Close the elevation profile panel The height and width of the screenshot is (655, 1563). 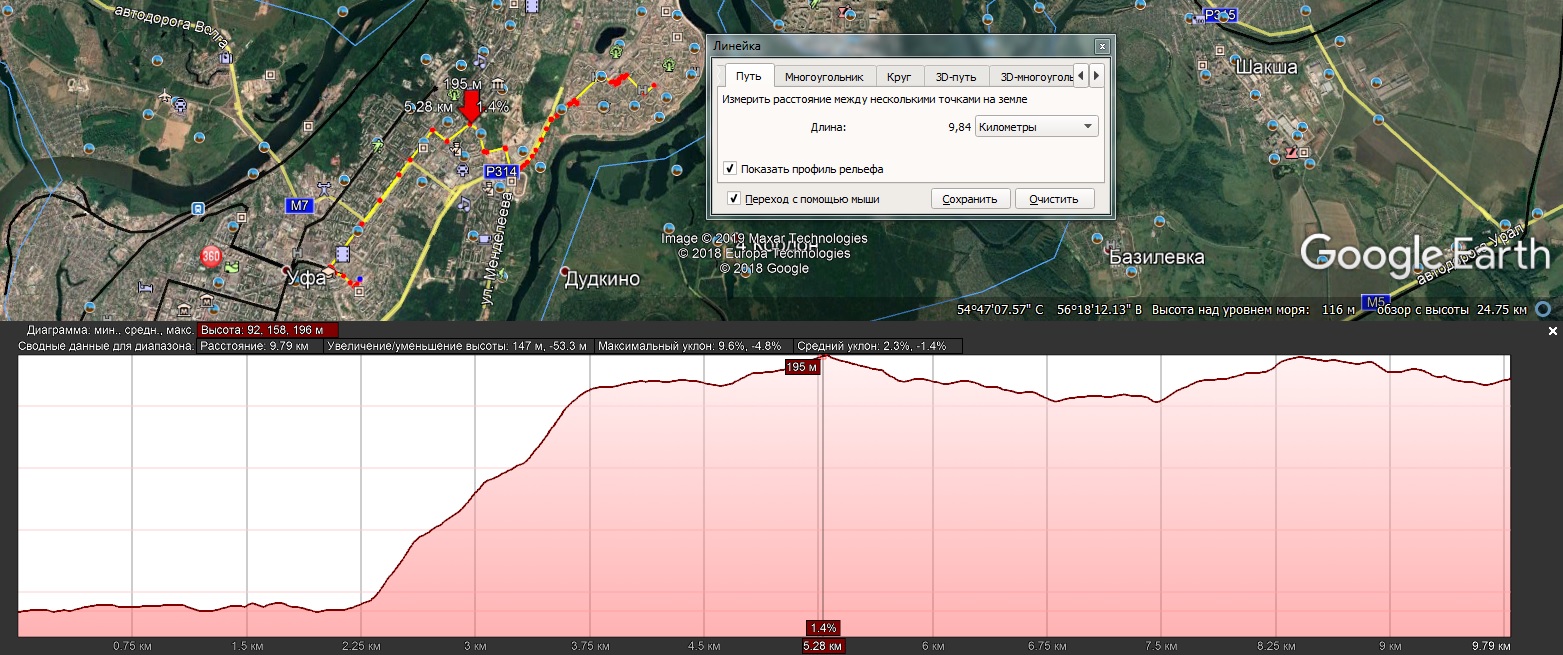(1553, 331)
